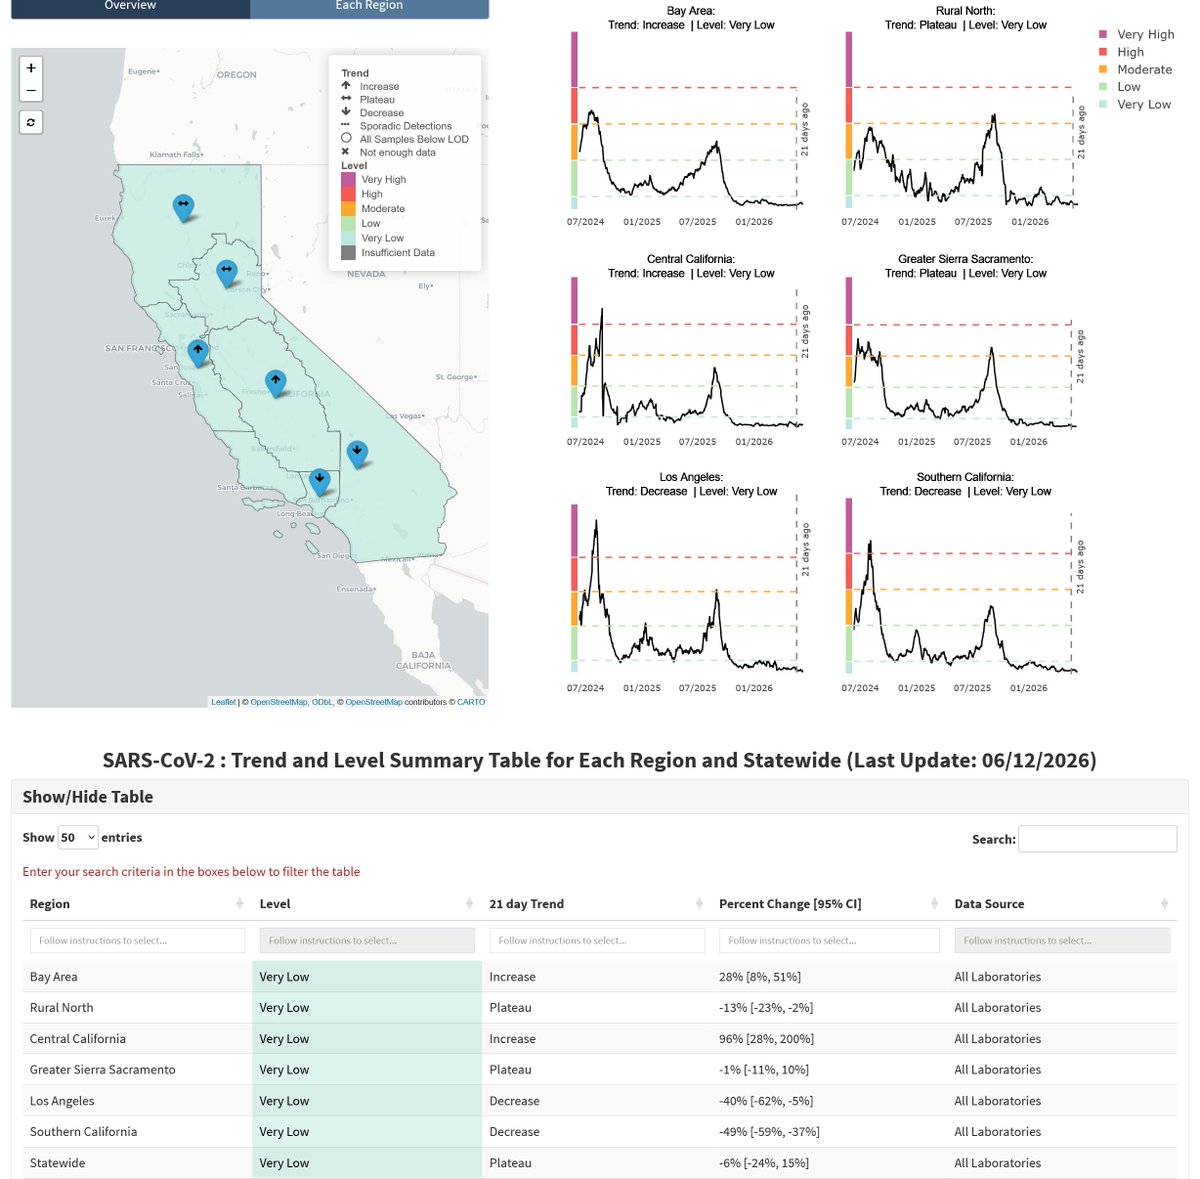Select the Central California increase map marker
The width and height of the screenshot is (1200, 1179).
276,383
